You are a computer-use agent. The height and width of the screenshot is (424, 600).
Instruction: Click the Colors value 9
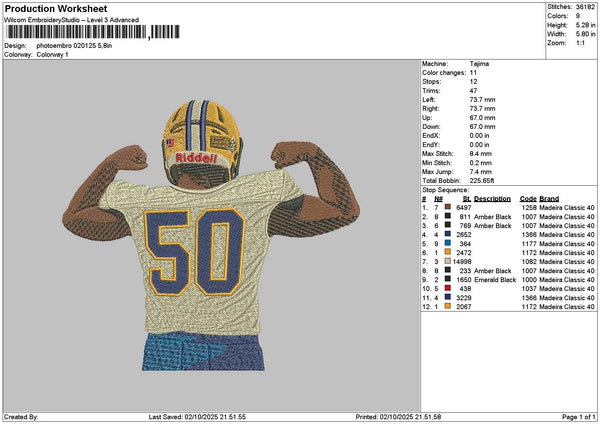(x=578, y=16)
